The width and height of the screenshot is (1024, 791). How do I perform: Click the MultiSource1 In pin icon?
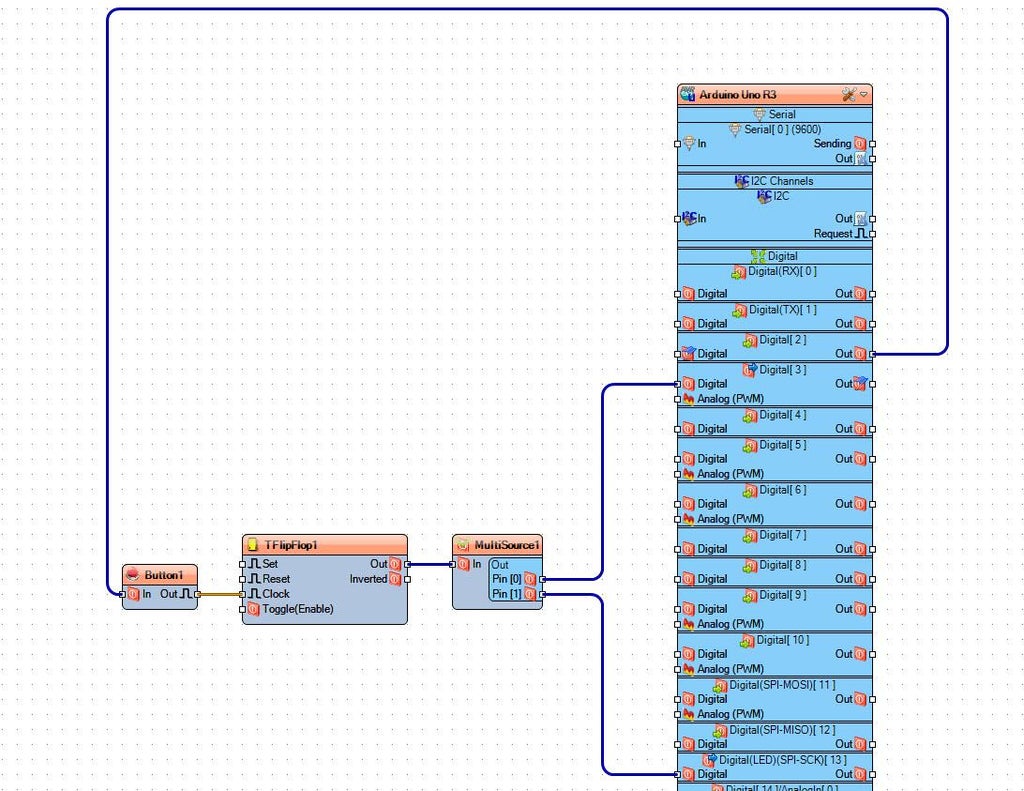tap(464, 564)
